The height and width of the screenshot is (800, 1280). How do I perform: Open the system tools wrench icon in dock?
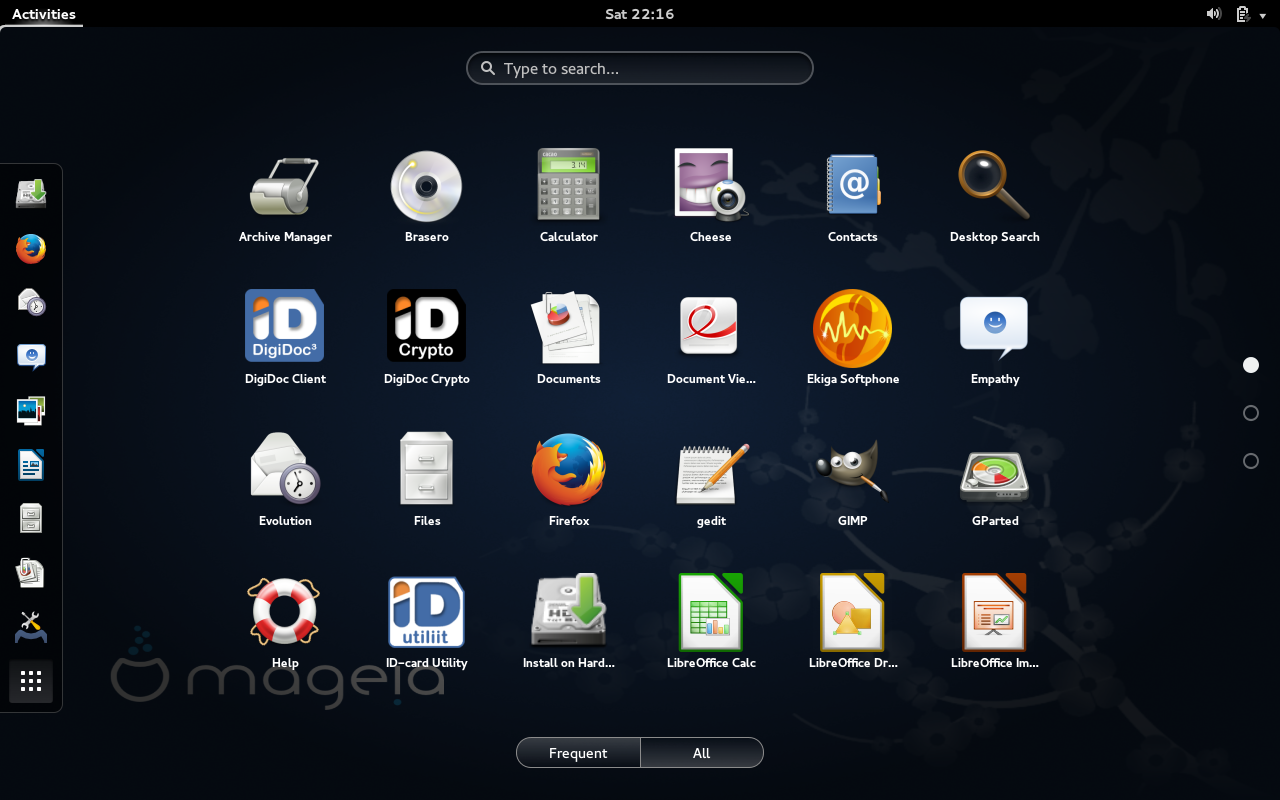(x=31, y=627)
